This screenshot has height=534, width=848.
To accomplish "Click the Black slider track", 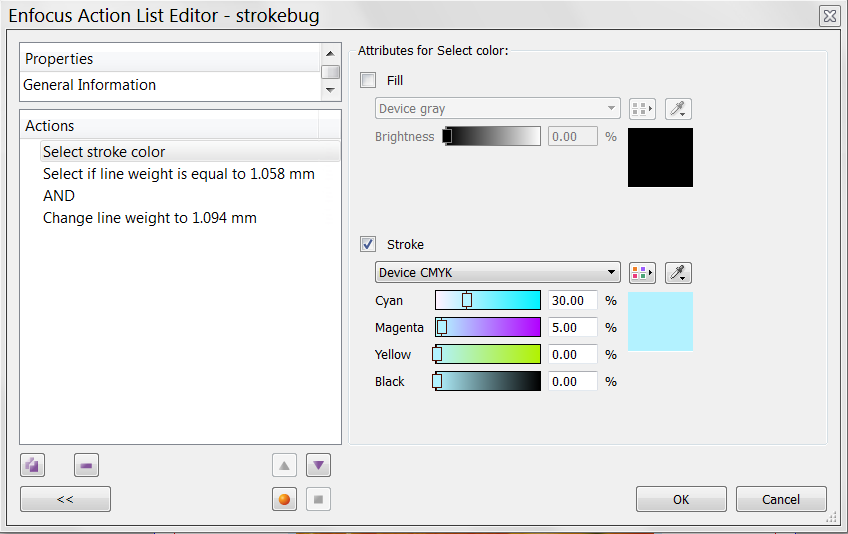I will 488,381.
